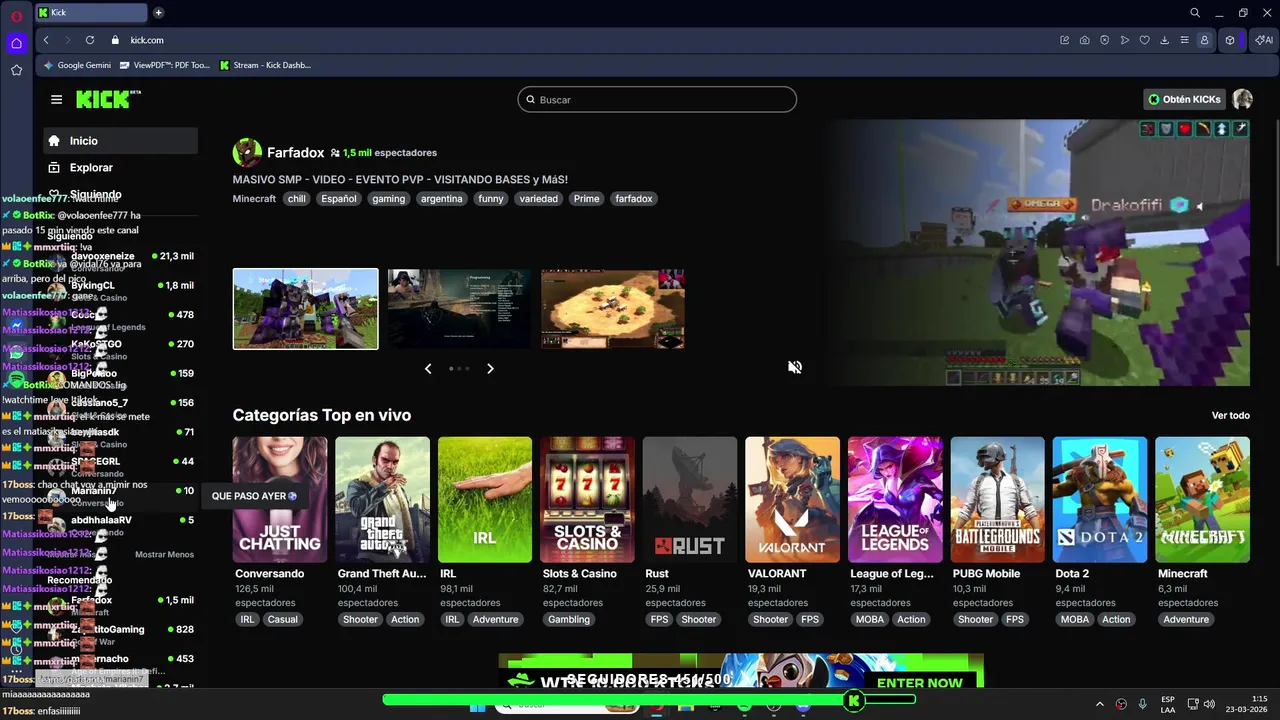This screenshot has height=720, width=1280.
Task: Focus the Buscar search field
Action: [657, 100]
